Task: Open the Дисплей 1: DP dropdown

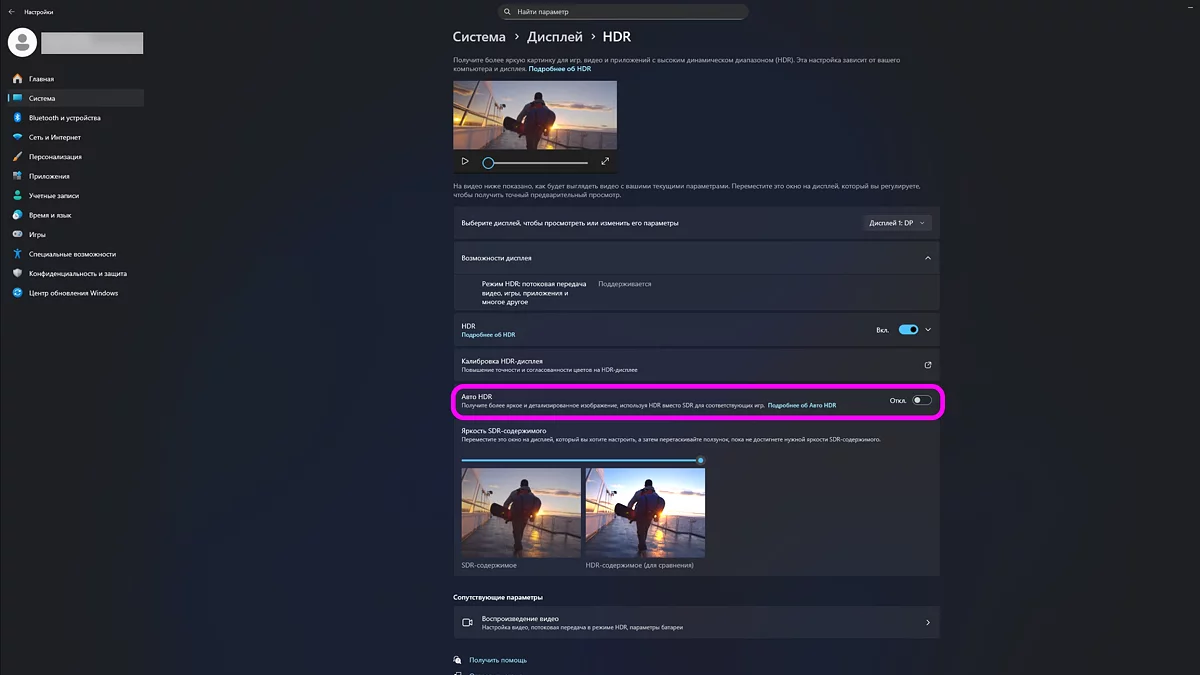Action: pos(897,223)
